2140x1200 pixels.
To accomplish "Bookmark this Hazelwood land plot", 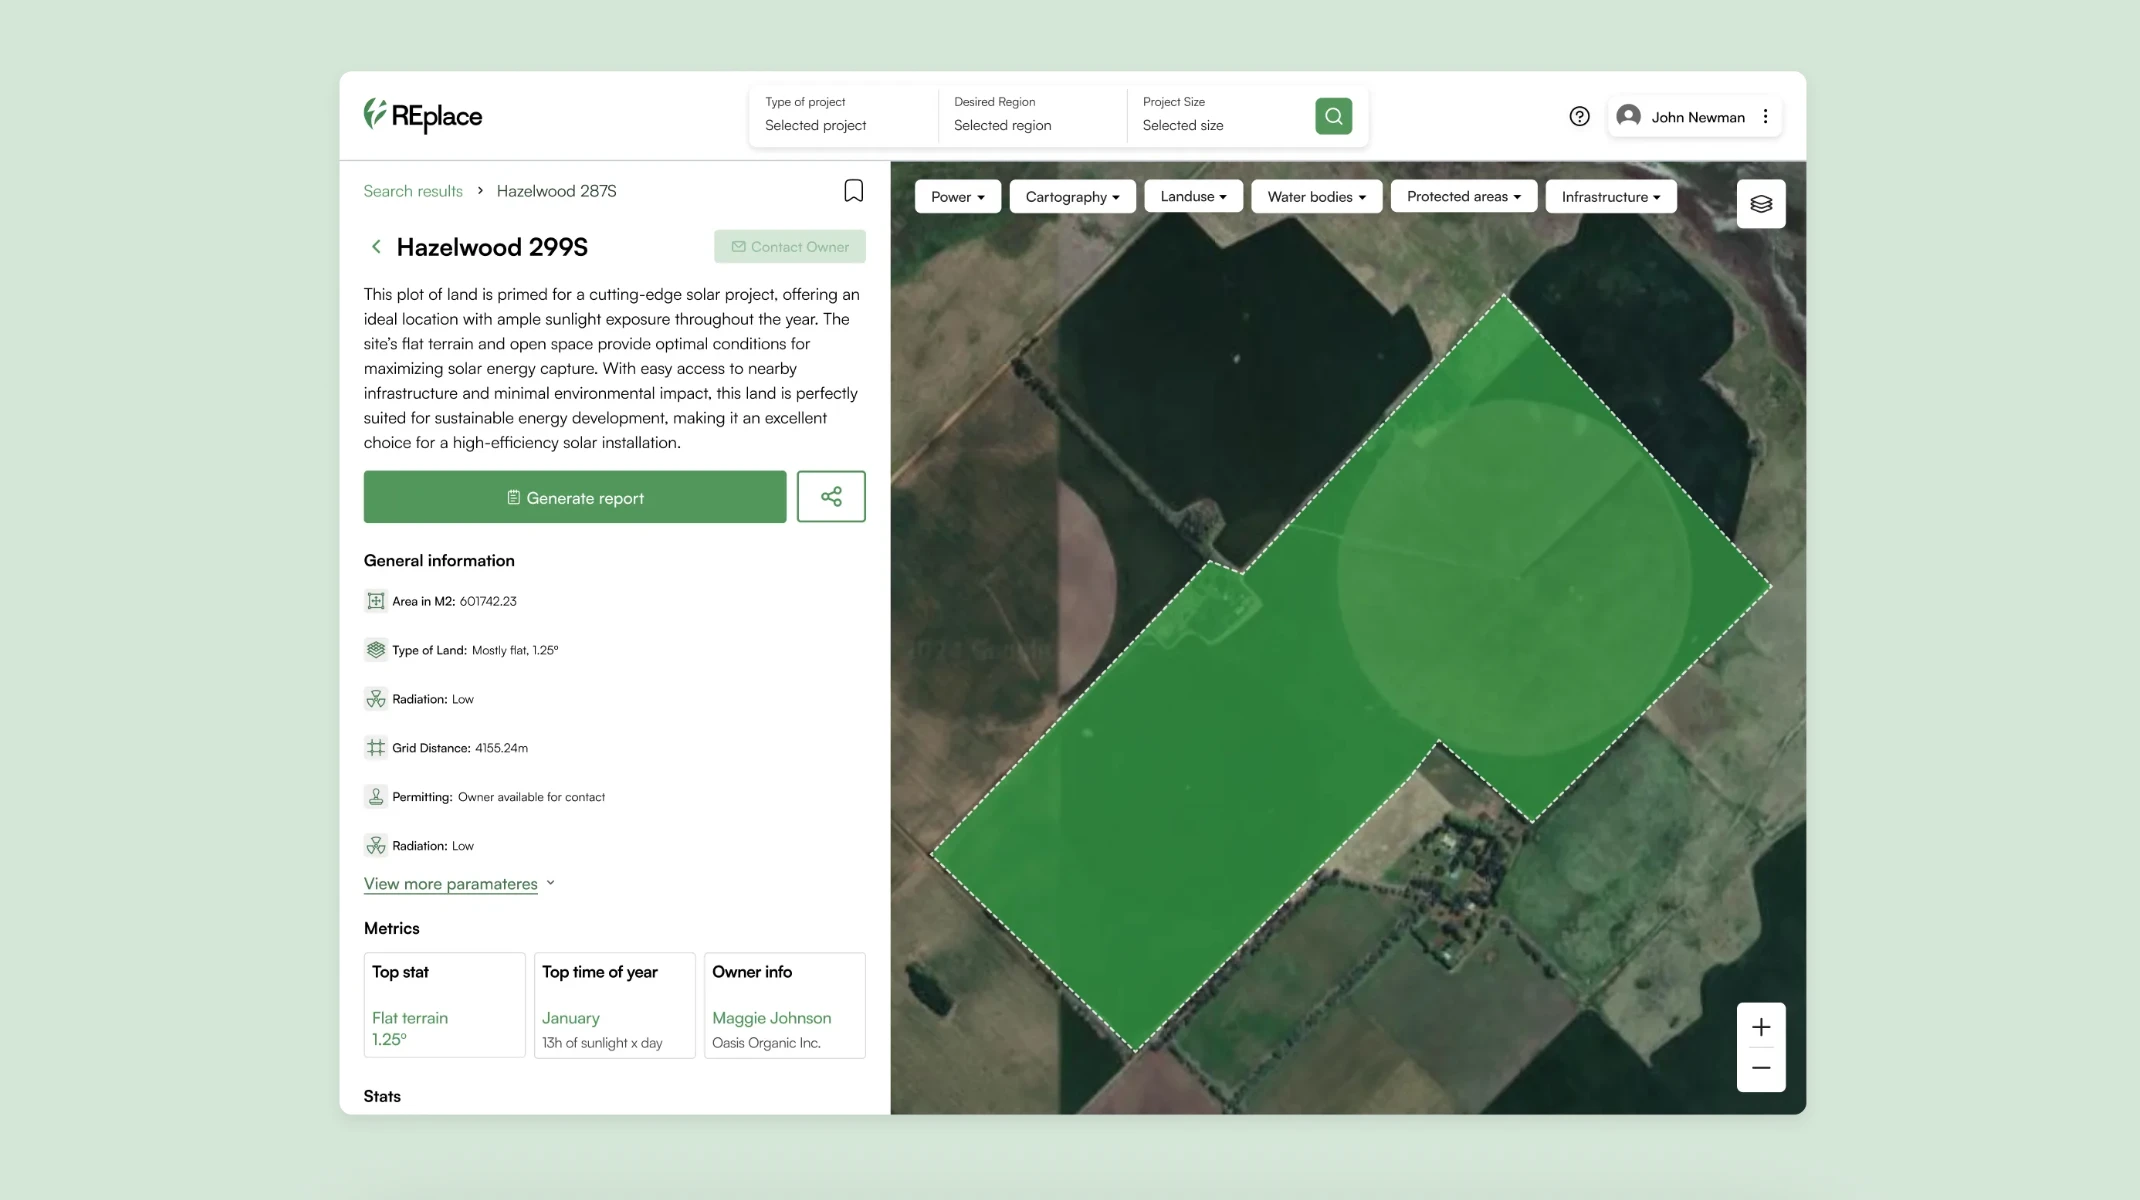I will pos(853,191).
